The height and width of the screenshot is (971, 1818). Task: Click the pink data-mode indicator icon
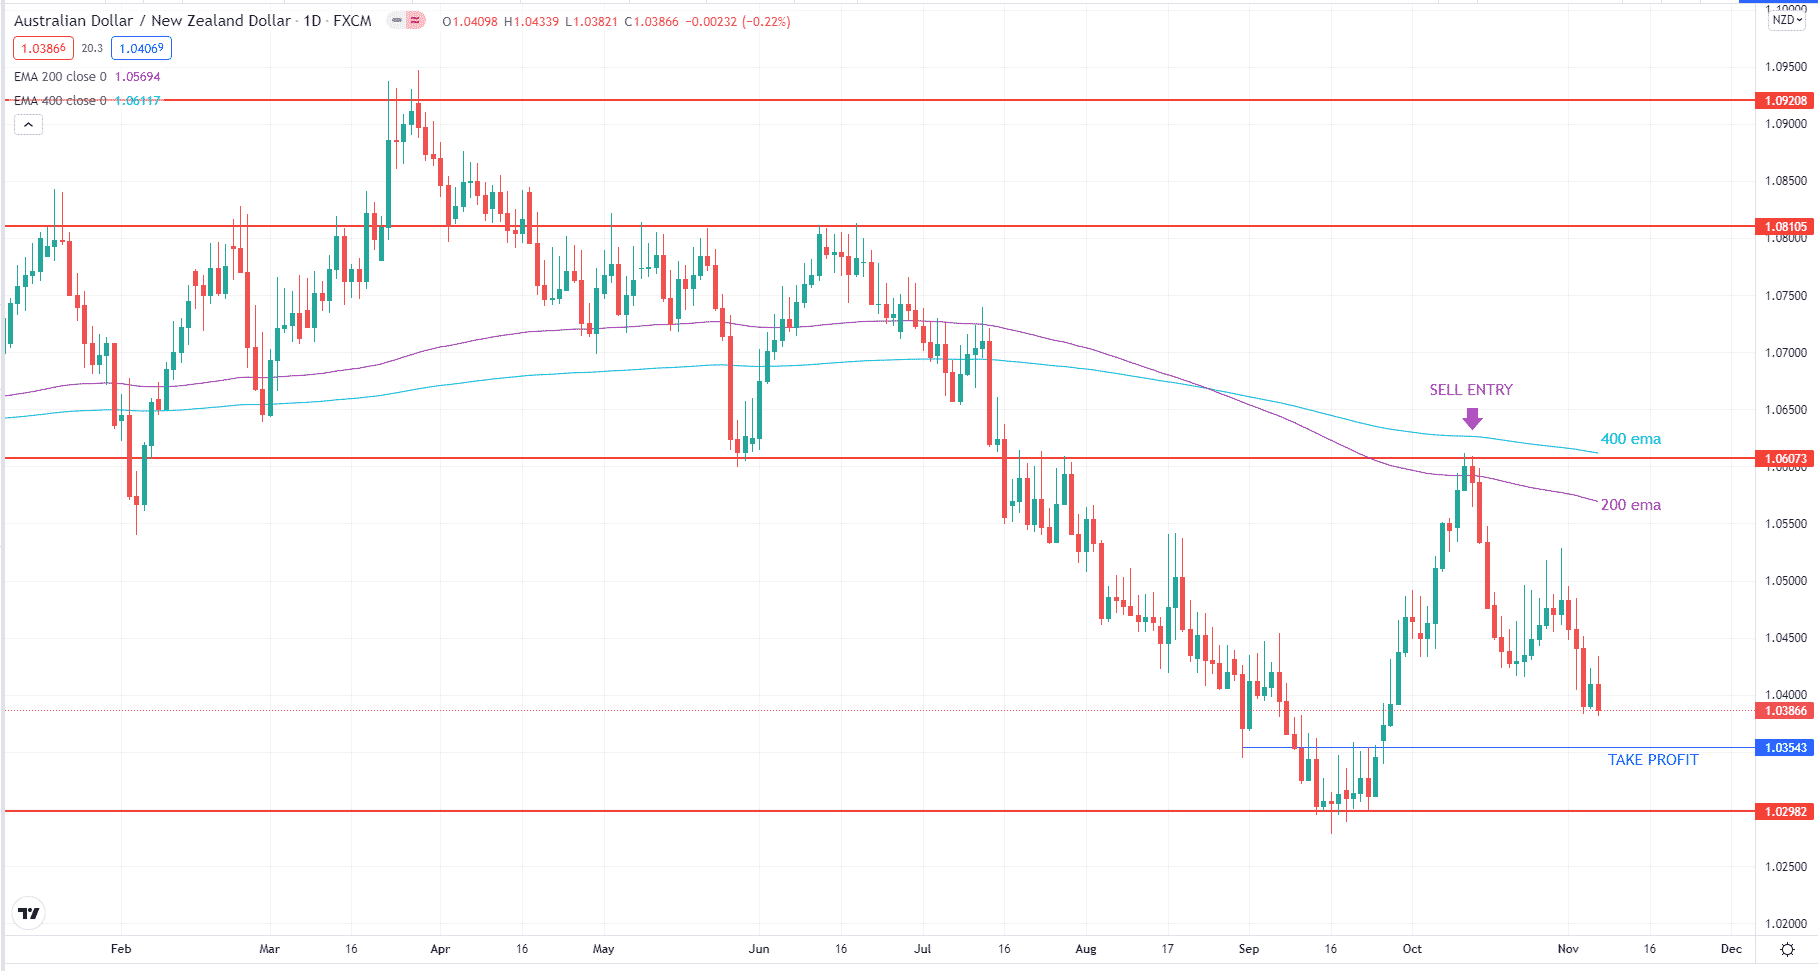point(415,20)
